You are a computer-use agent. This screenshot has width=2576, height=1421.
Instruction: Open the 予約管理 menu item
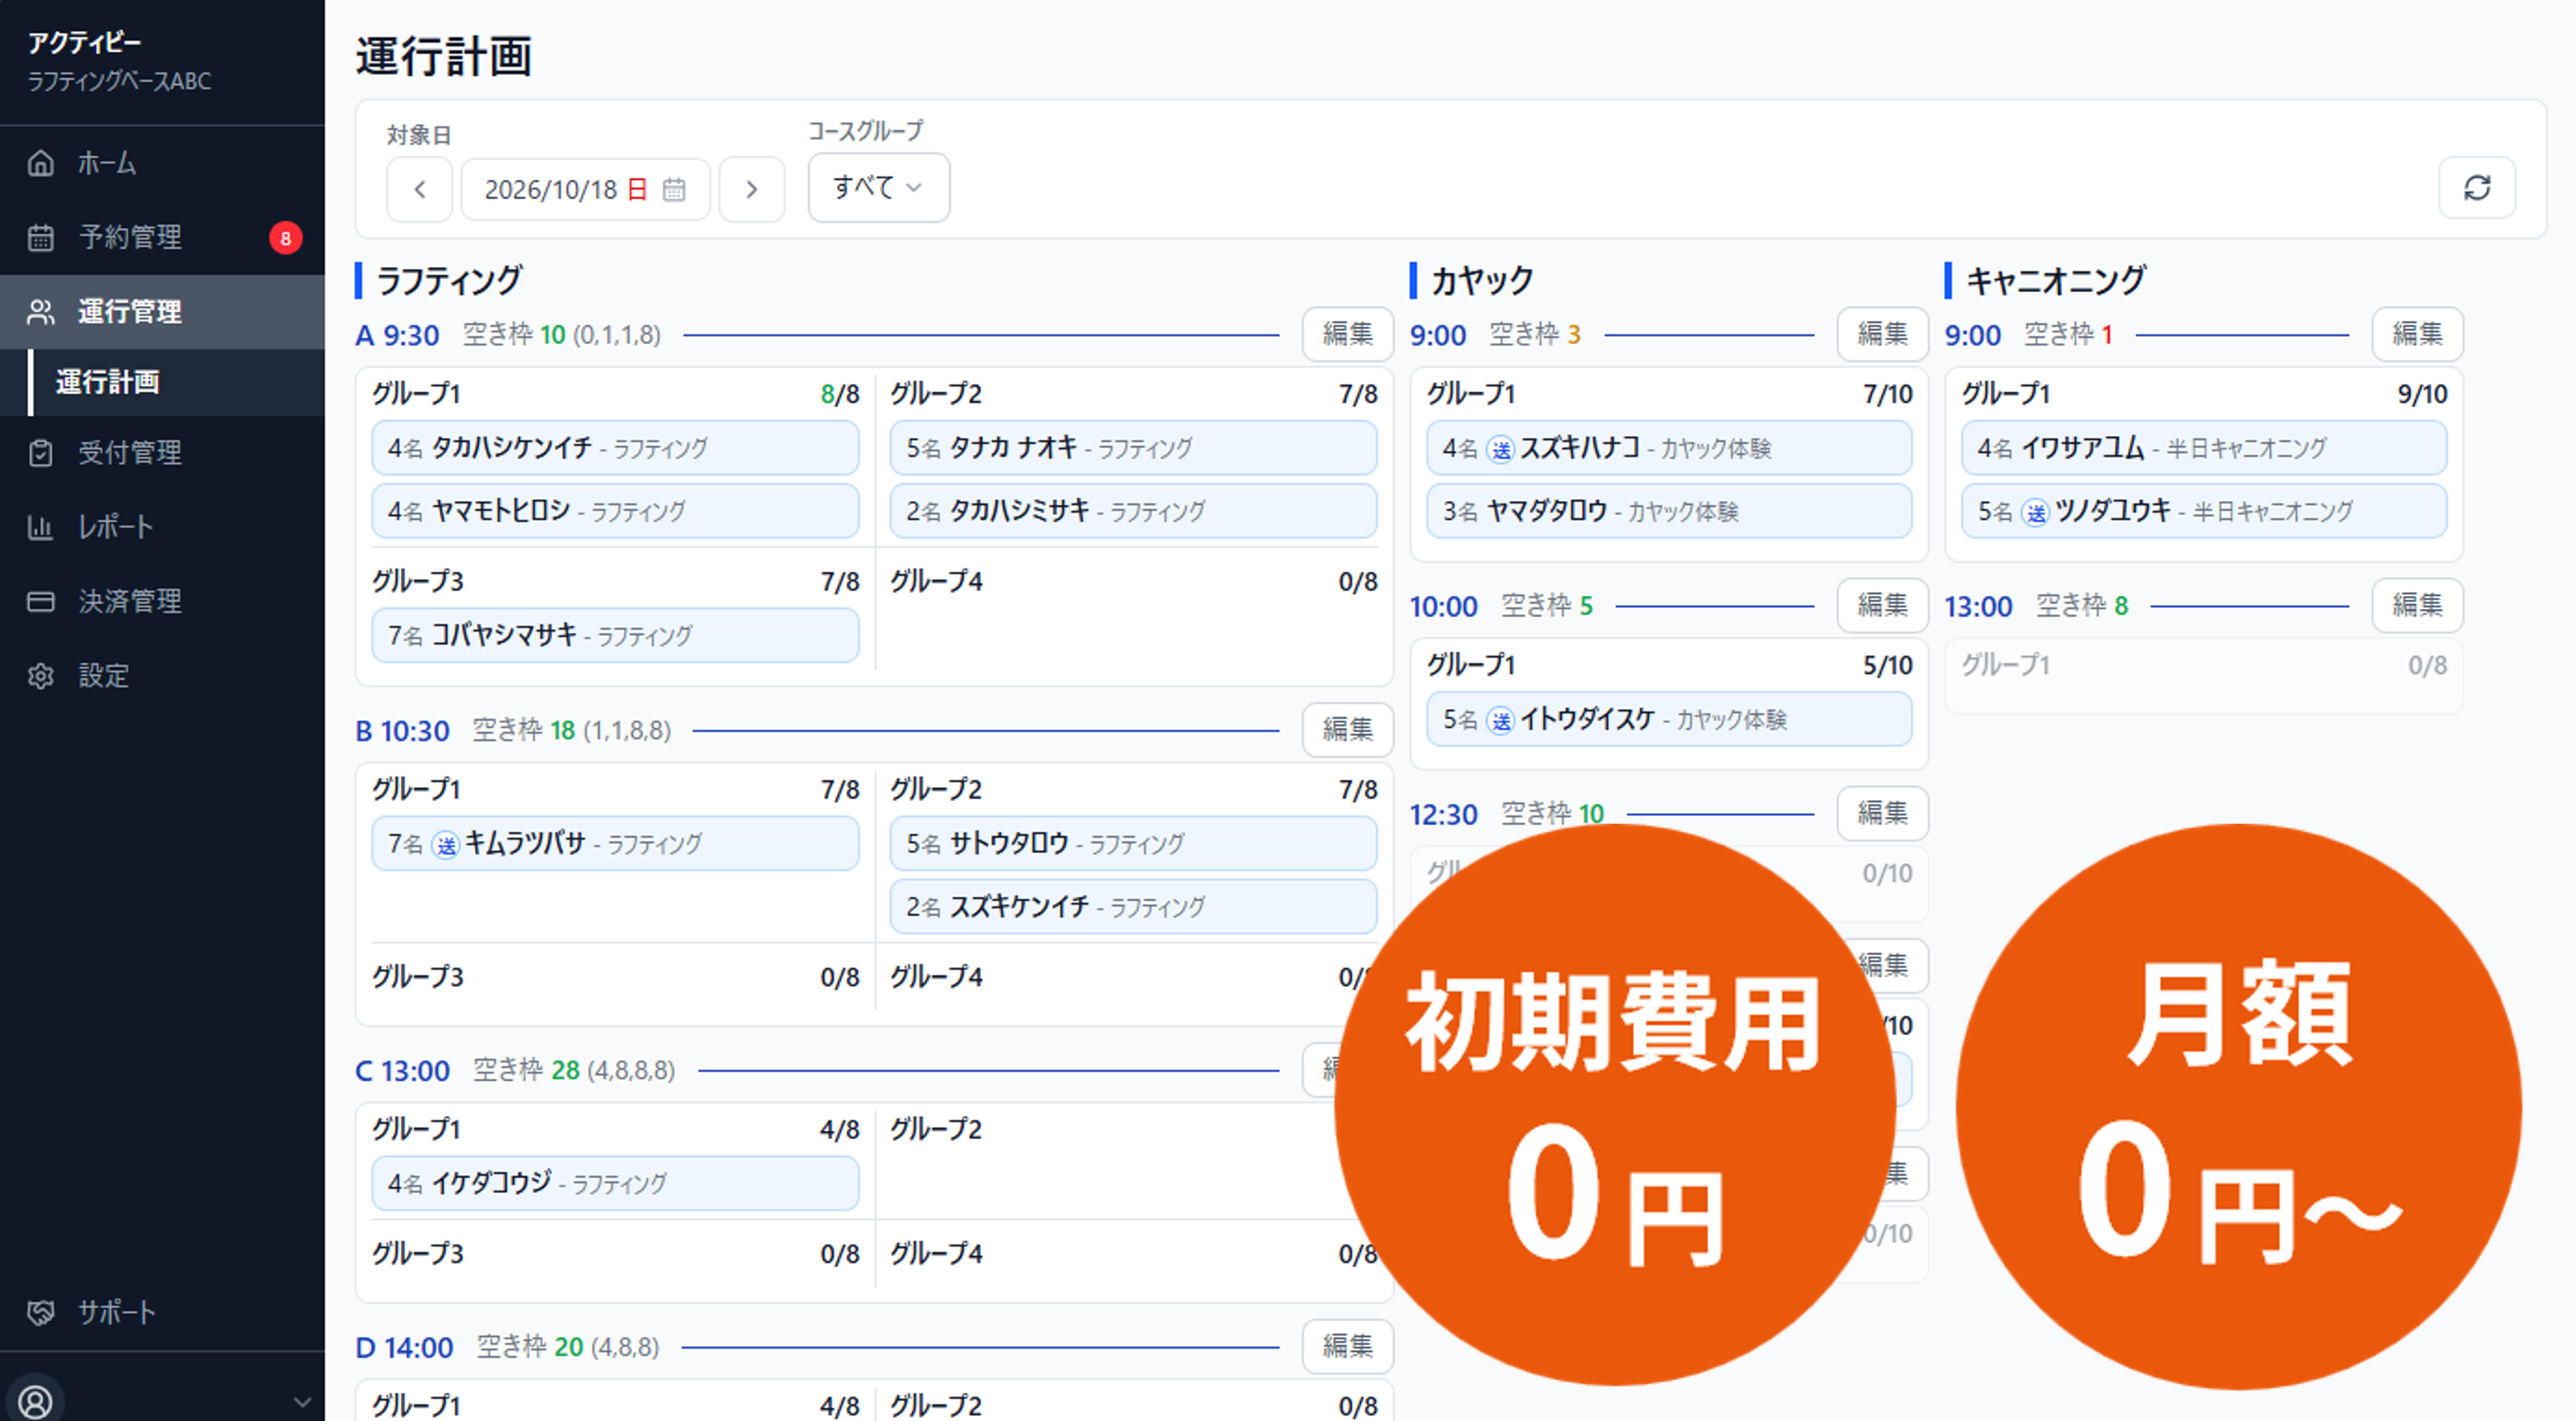point(162,238)
